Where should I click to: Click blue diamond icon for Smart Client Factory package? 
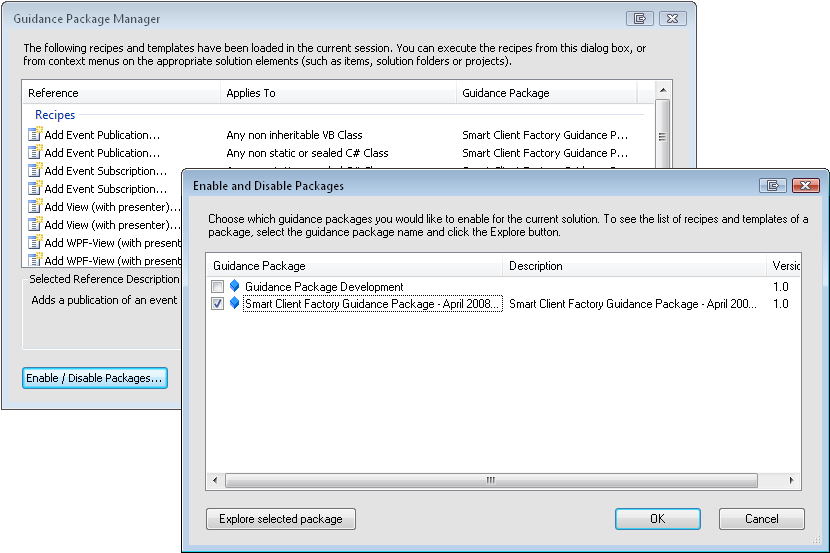click(234, 303)
